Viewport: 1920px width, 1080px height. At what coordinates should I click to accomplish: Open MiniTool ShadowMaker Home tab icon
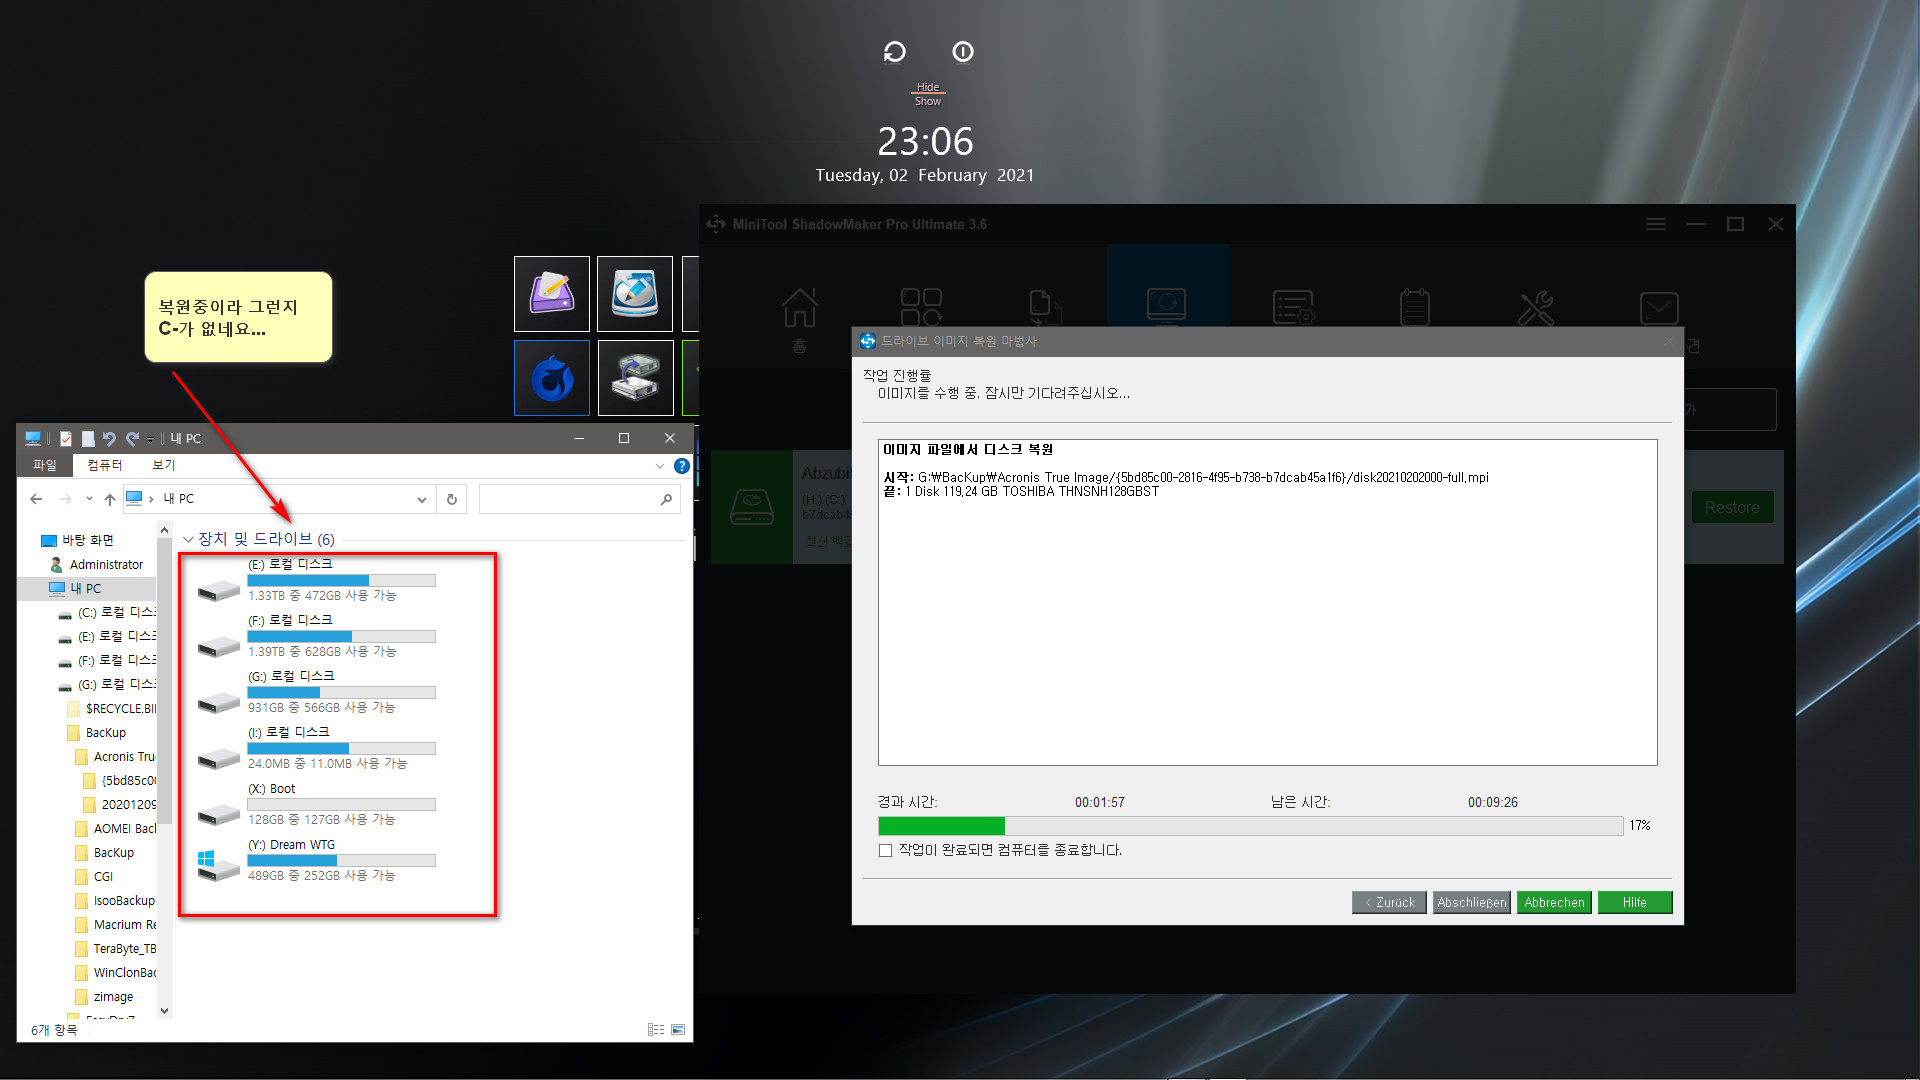point(799,308)
